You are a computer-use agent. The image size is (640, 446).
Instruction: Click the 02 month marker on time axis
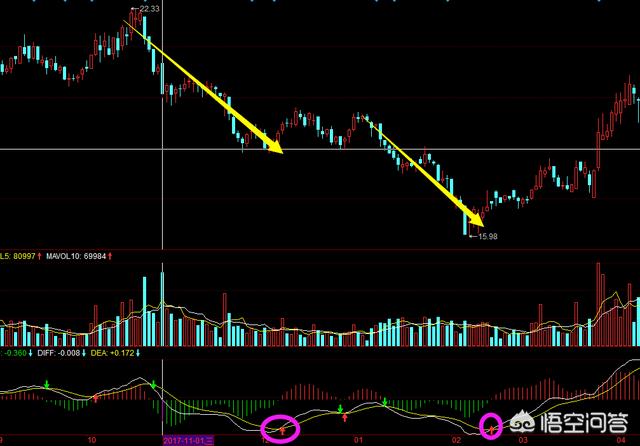456,440
